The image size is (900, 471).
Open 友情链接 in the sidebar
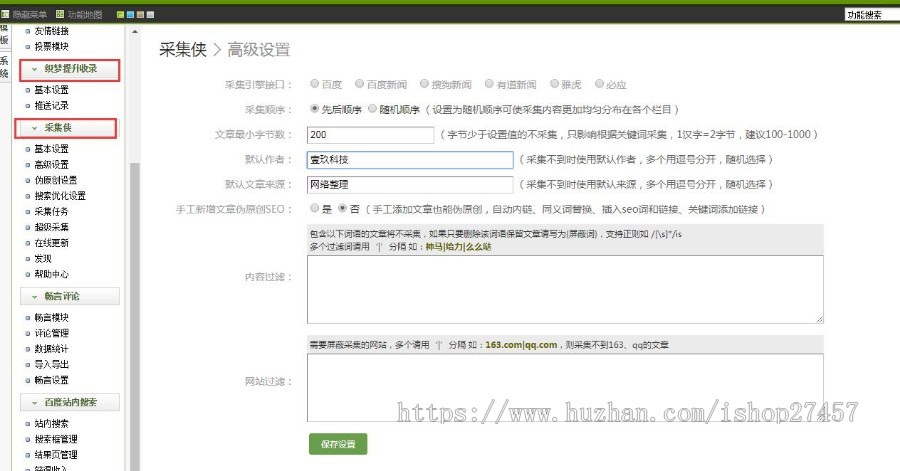(52, 31)
